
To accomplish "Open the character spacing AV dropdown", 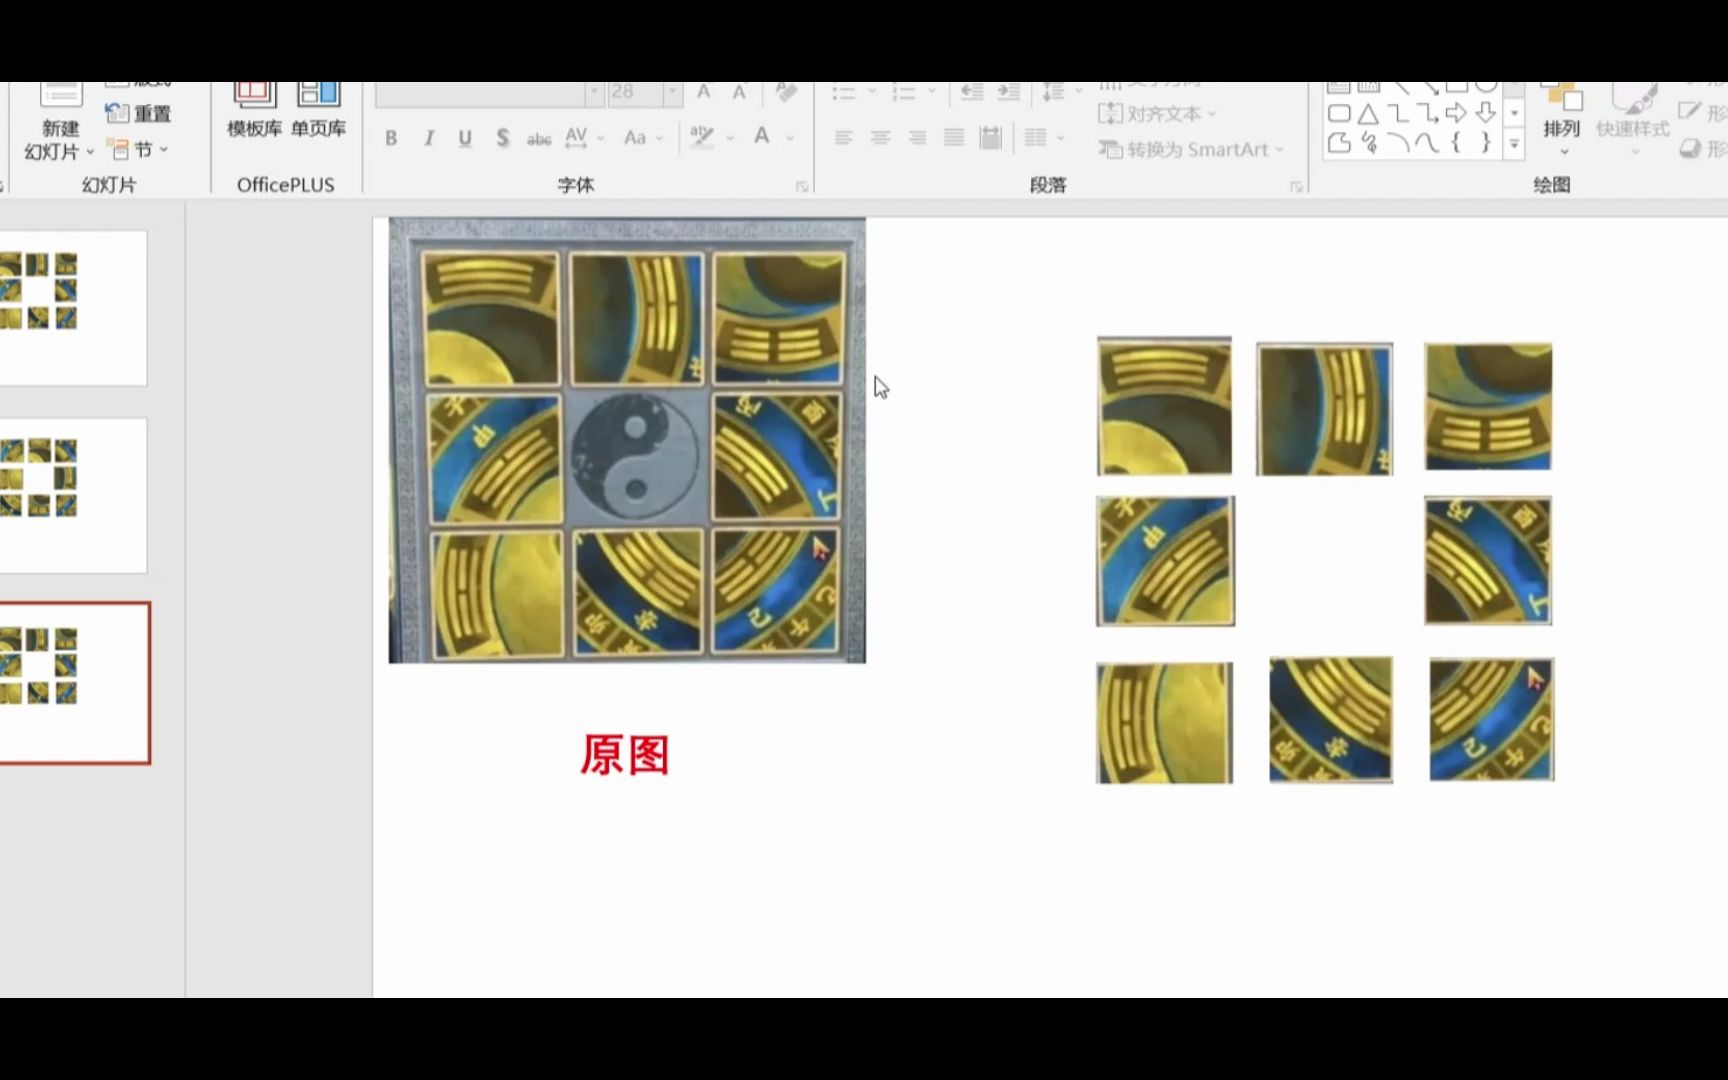I will (x=585, y=138).
